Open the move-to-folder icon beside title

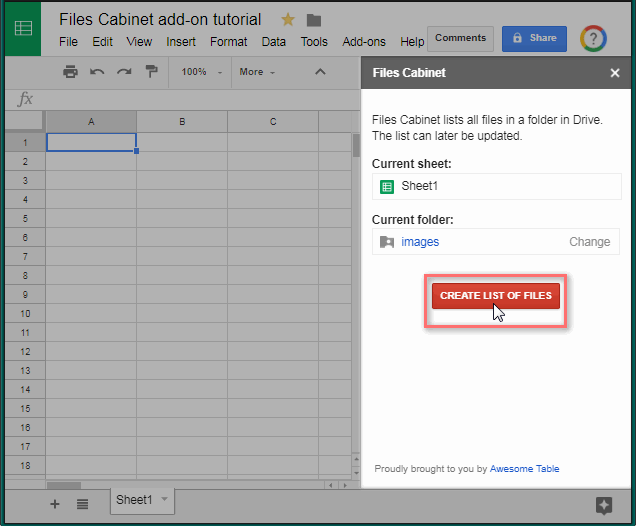point(314,20)
